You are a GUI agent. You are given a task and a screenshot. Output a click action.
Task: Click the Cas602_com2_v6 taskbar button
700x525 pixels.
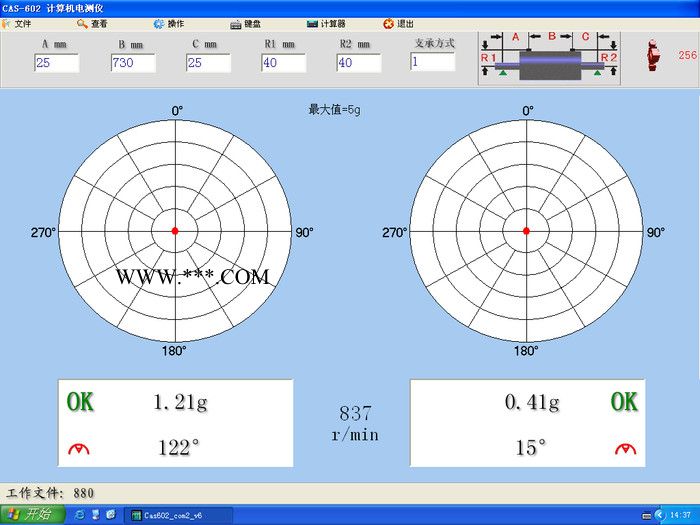tap(175, 515)
